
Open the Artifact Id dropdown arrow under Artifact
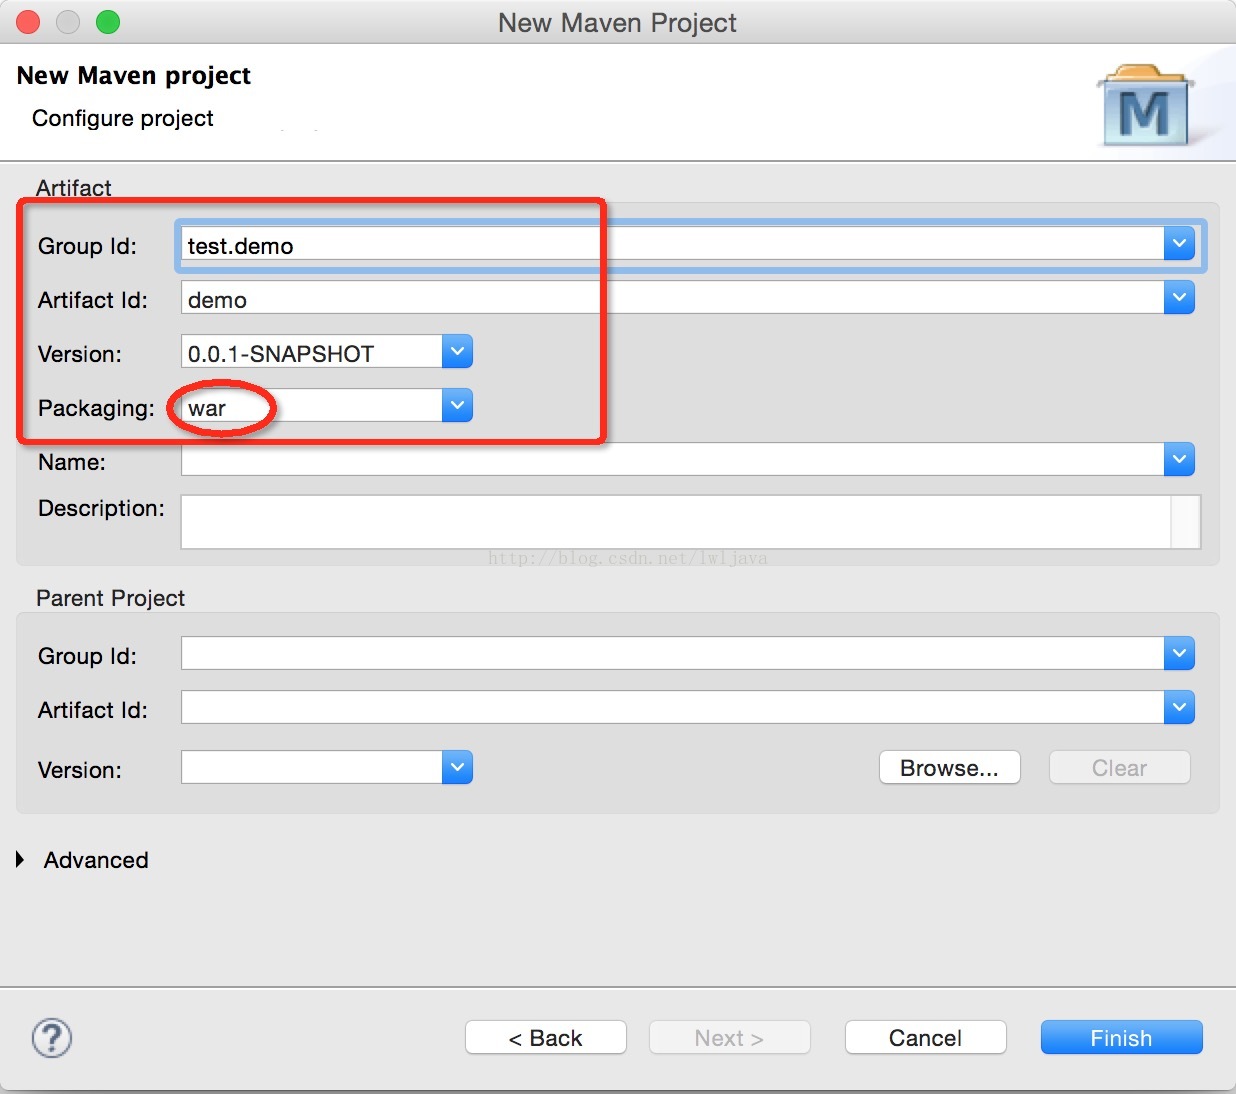point(1179,297)
